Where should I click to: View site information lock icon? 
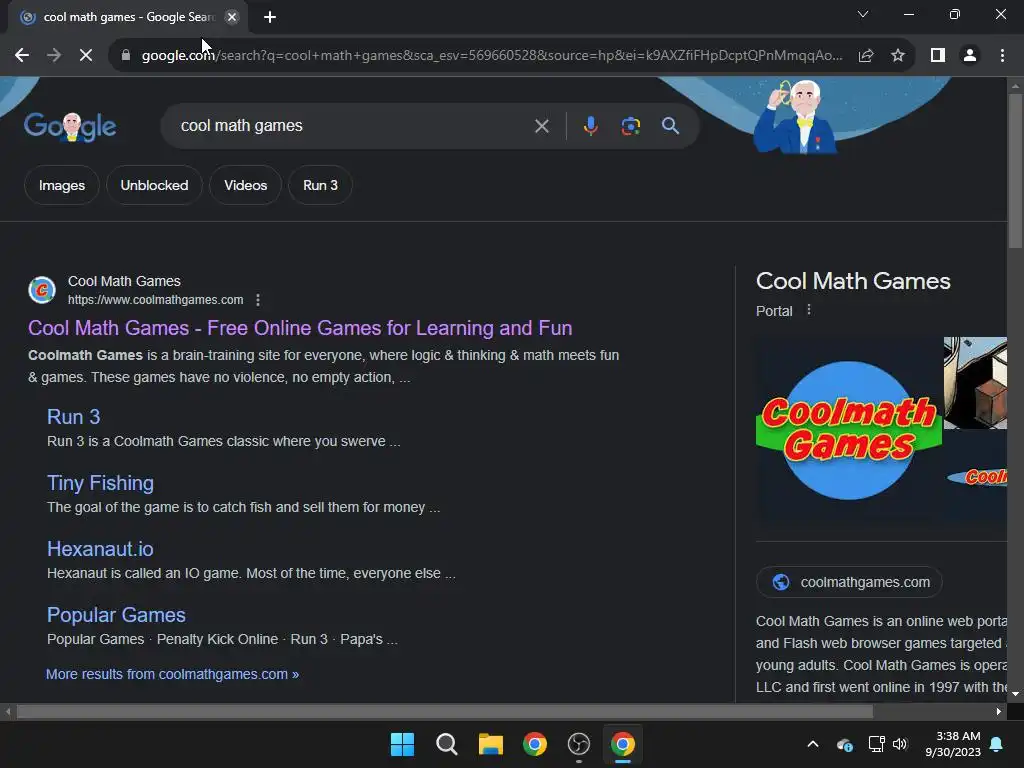click(x=126, y=56)
